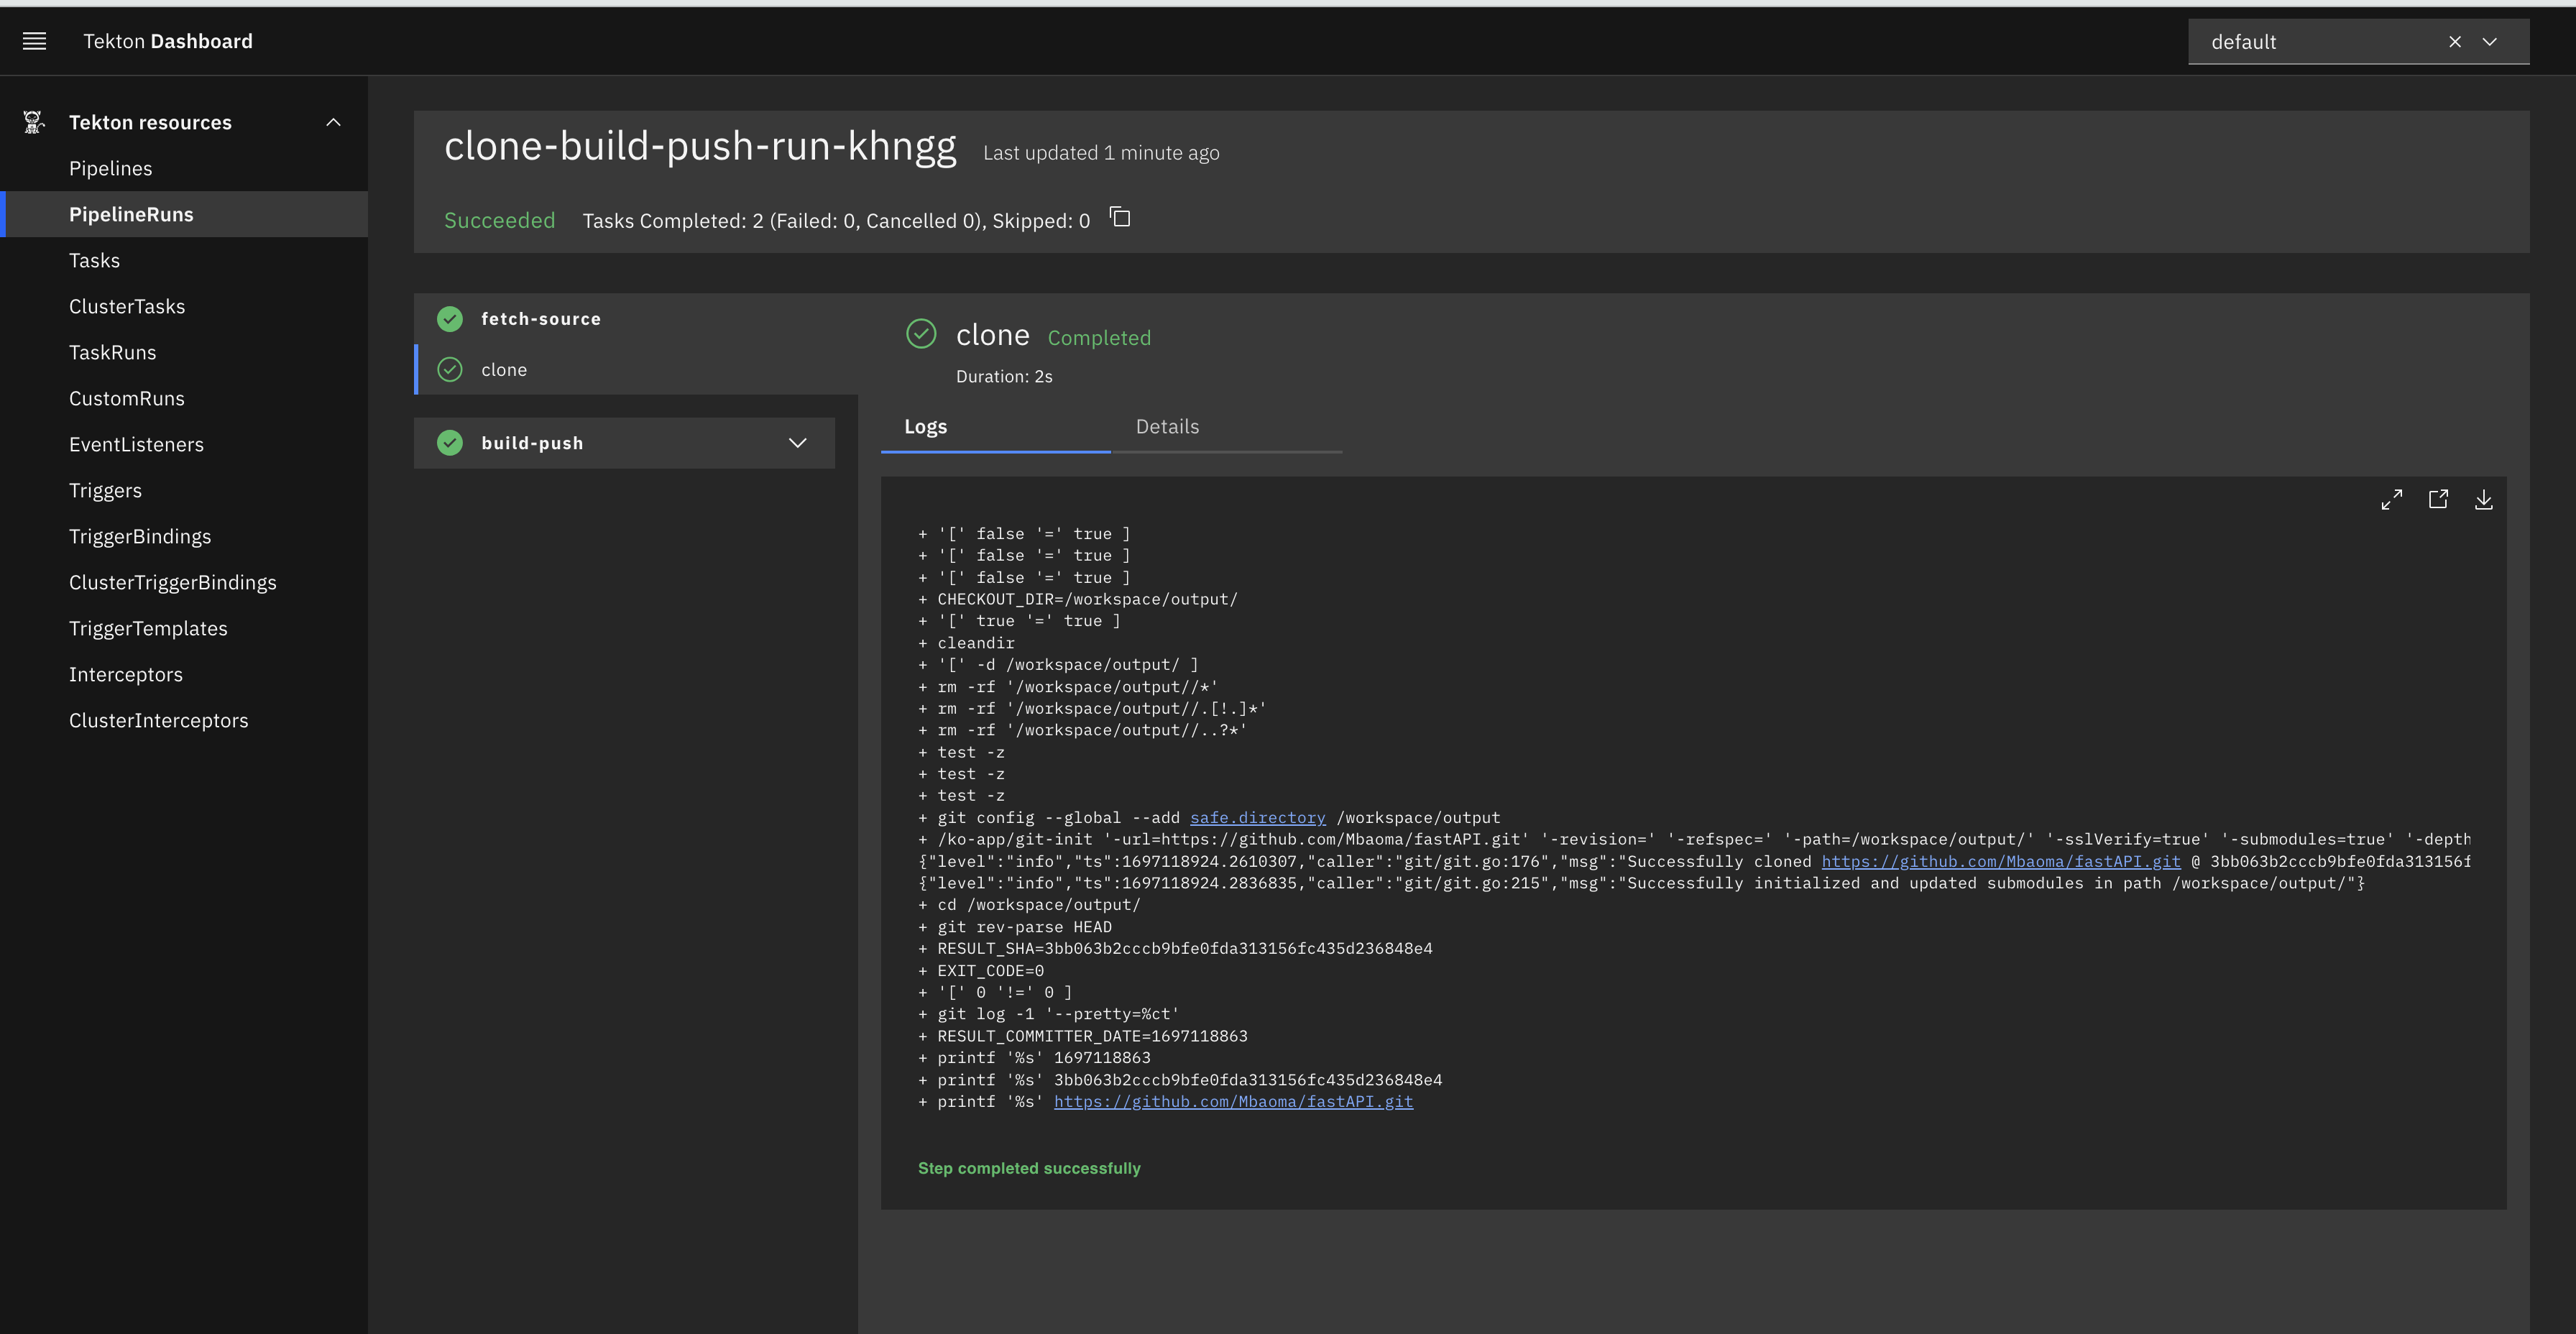
Task: Expand the build-push task steps
Action: click(x=797, y=442)
